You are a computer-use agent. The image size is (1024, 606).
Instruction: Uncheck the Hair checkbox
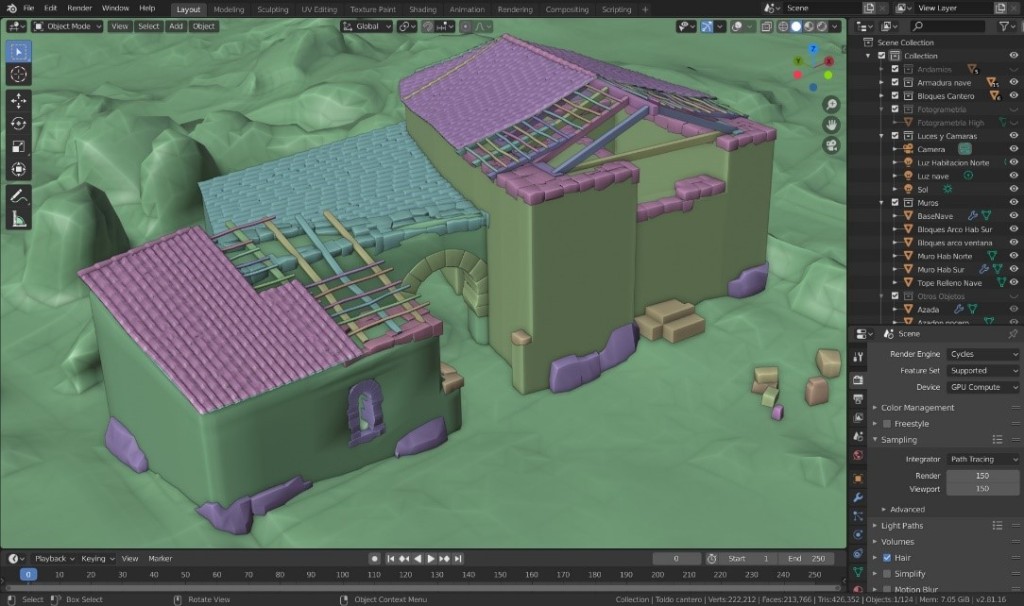coord(887,557)
